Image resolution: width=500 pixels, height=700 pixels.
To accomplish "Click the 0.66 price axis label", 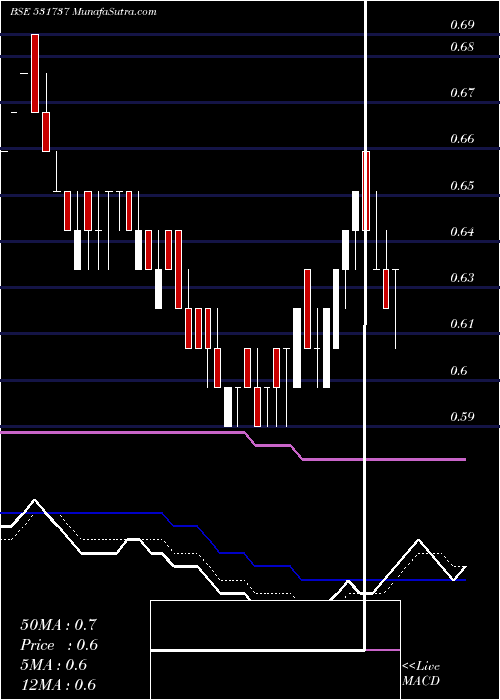I will tap(462, 139).
